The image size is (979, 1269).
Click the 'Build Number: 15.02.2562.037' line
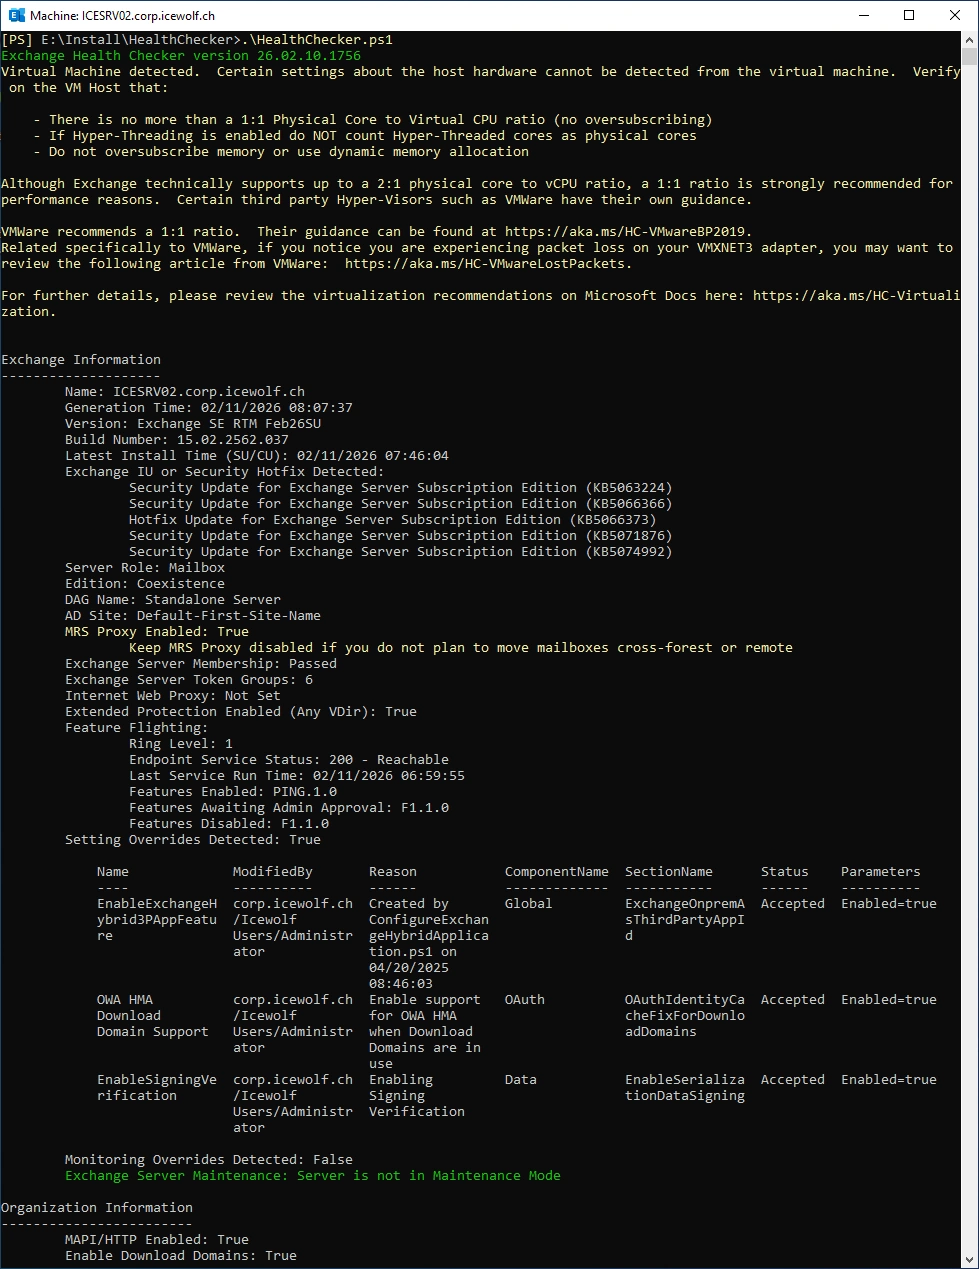click(x=177, y=440)
